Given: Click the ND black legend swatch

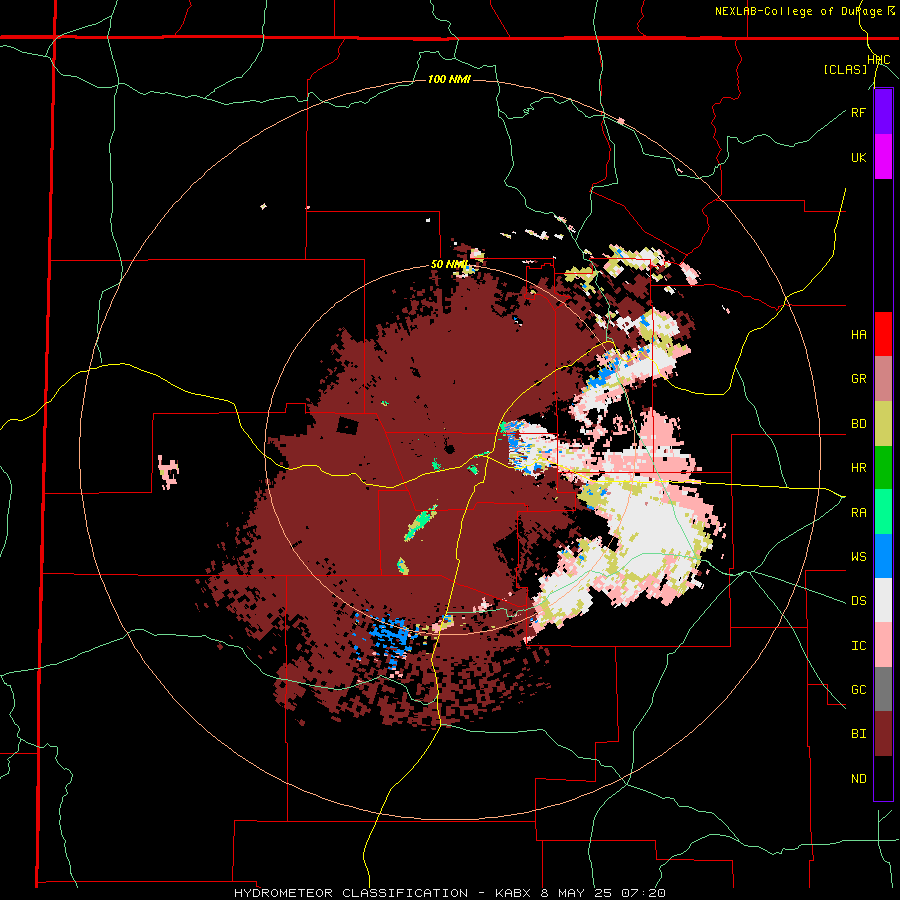Looking at the screenshot, I should 883,778.
